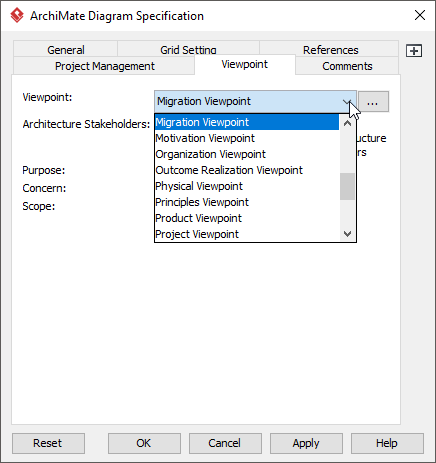Screen dimensions: 436x463
Task: Switch to the General tab
Action: click(x=66, y=50)
